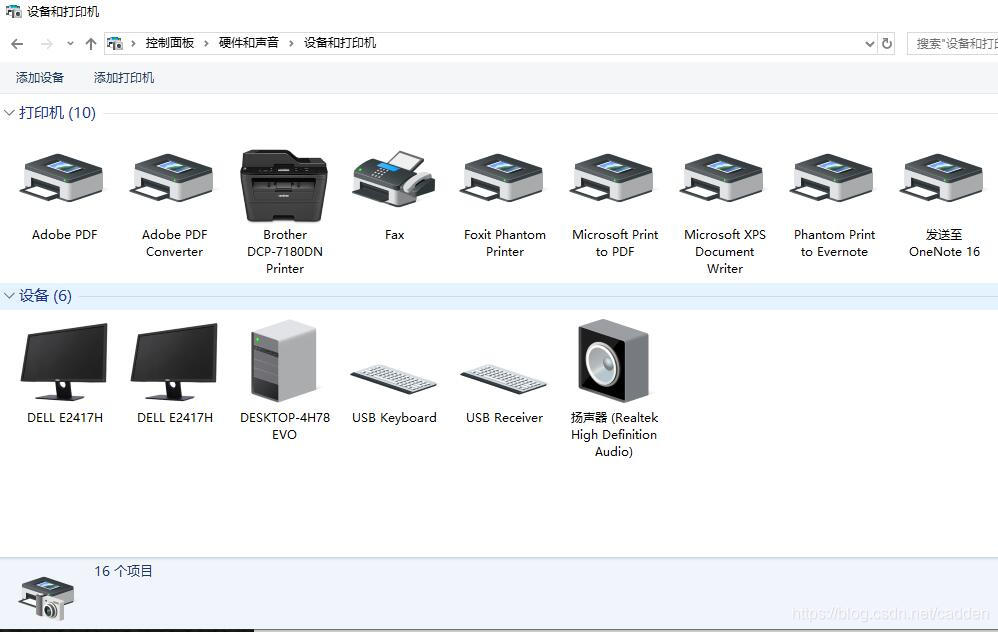The image size is (998, 632).
Task: Expand chevron after 硬件和声音 breadcrumb
Action: pyautogui.click(x=291, y=43)
